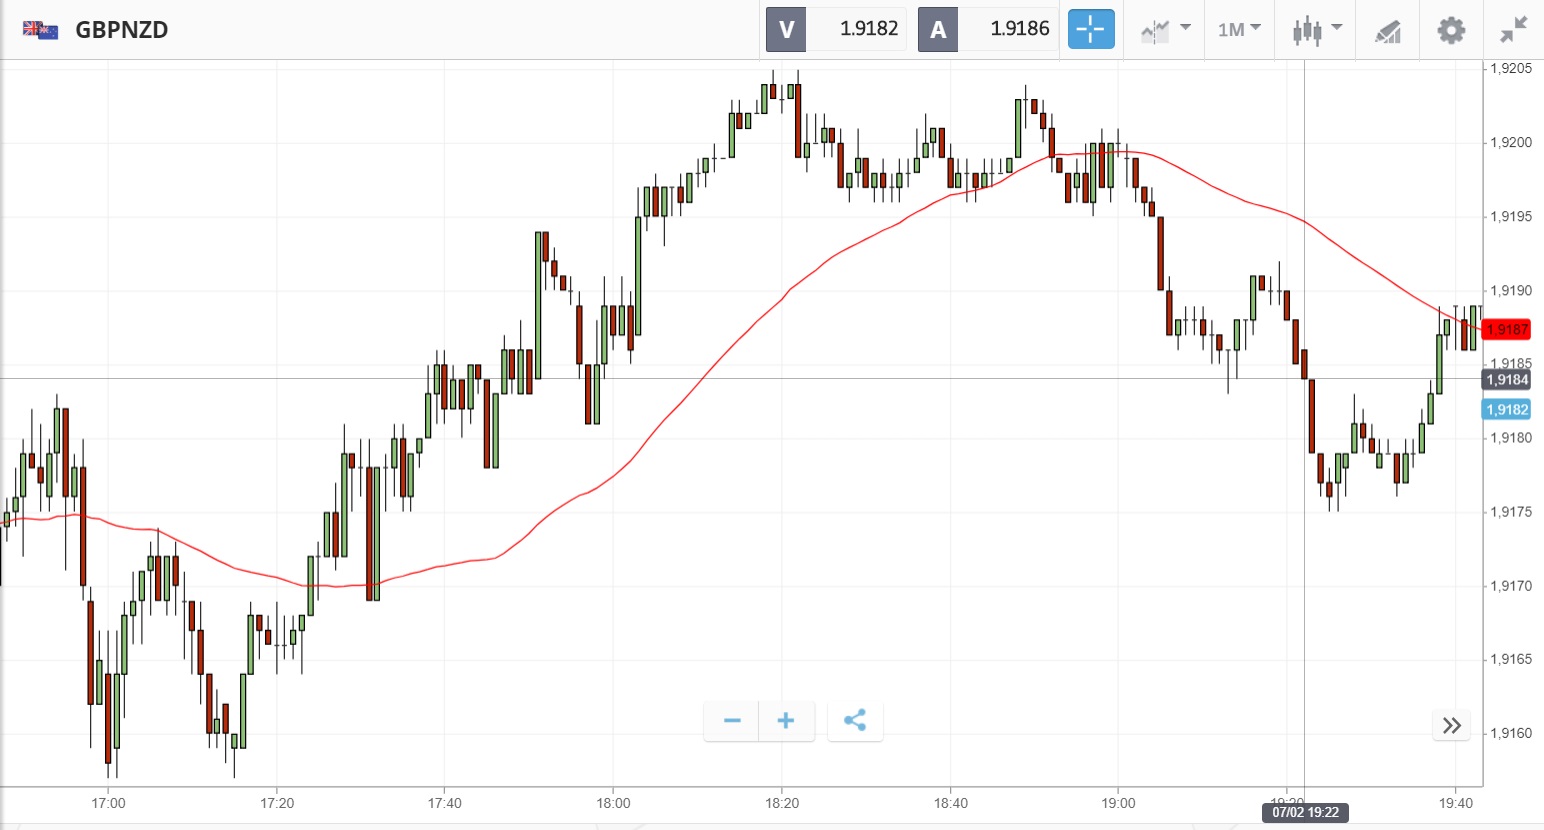The width and height of the screenshot is (1544, 830).
Task: Click the GBPNZD instrument name
Action: coord(122,30)
